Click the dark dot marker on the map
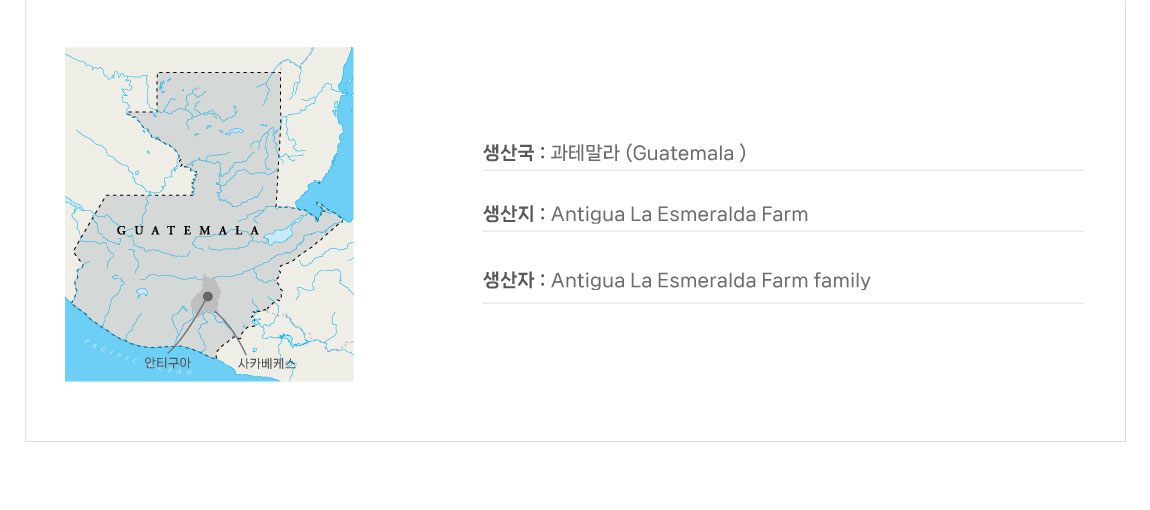 coord(208,296)
